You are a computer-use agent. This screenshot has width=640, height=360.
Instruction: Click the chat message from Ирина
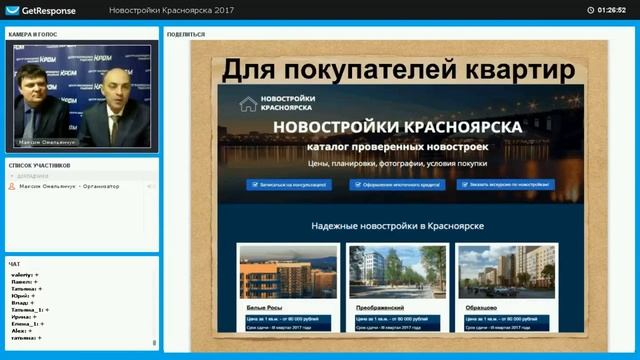24,317
